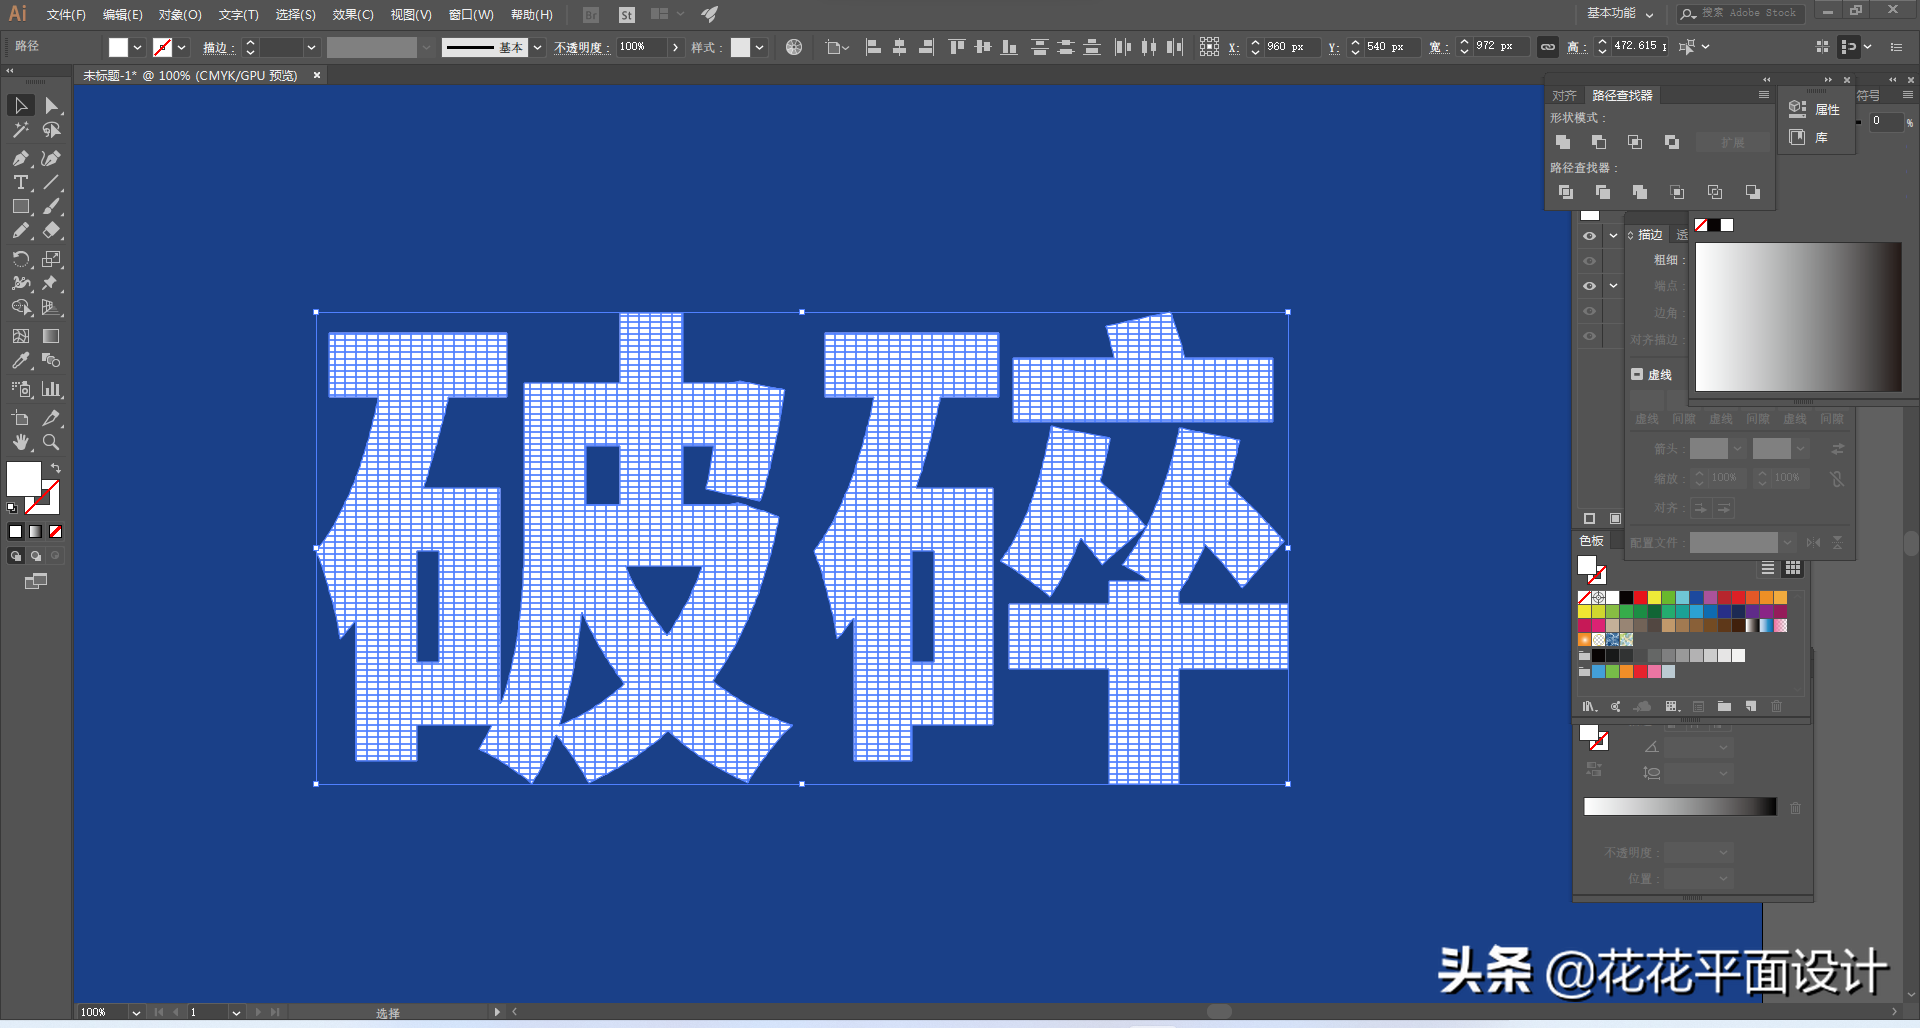
Task: Switch to the 对齐 panel tab
Action: coord(1564,95)
